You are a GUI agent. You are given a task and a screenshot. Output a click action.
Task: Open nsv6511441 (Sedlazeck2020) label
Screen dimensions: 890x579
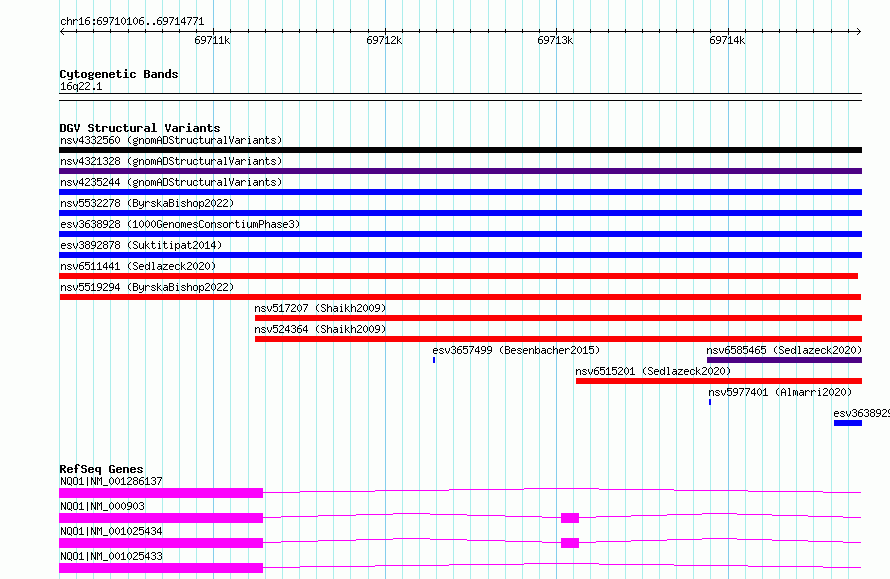point(138,266)
